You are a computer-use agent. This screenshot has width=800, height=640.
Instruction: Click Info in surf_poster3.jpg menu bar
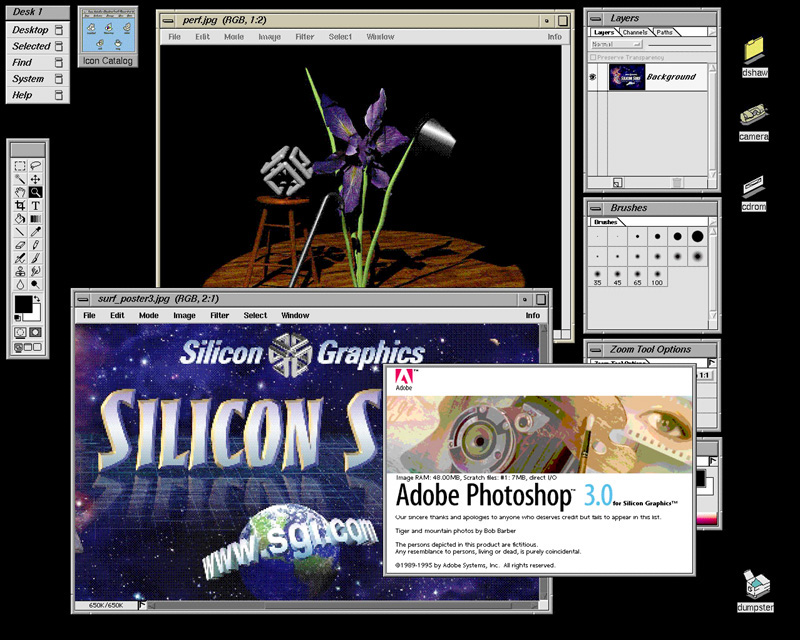pyautogui.click(x=533, y=315)
